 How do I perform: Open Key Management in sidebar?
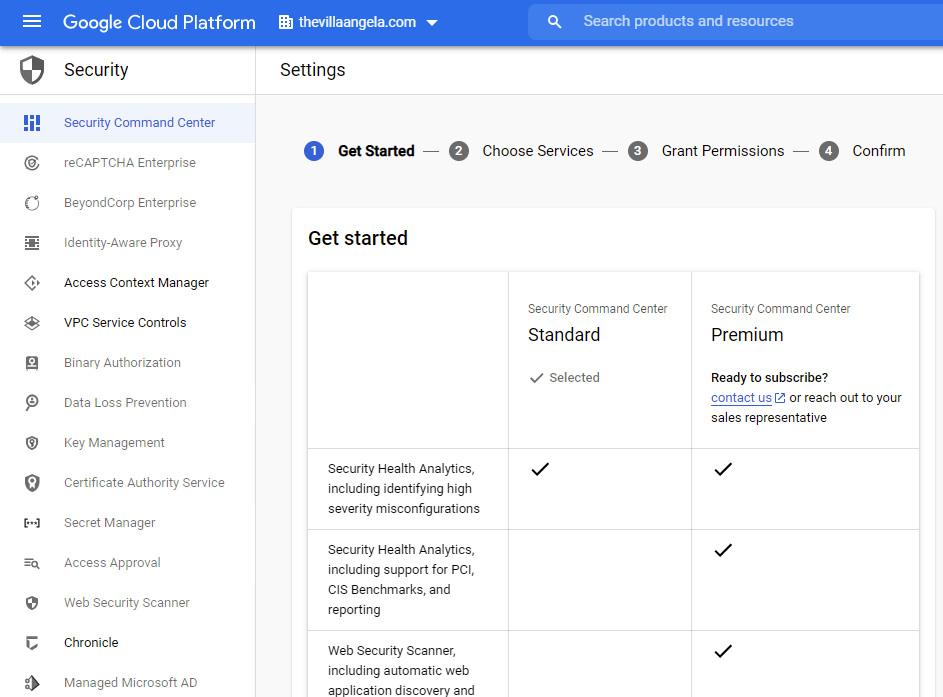point(127,443)
